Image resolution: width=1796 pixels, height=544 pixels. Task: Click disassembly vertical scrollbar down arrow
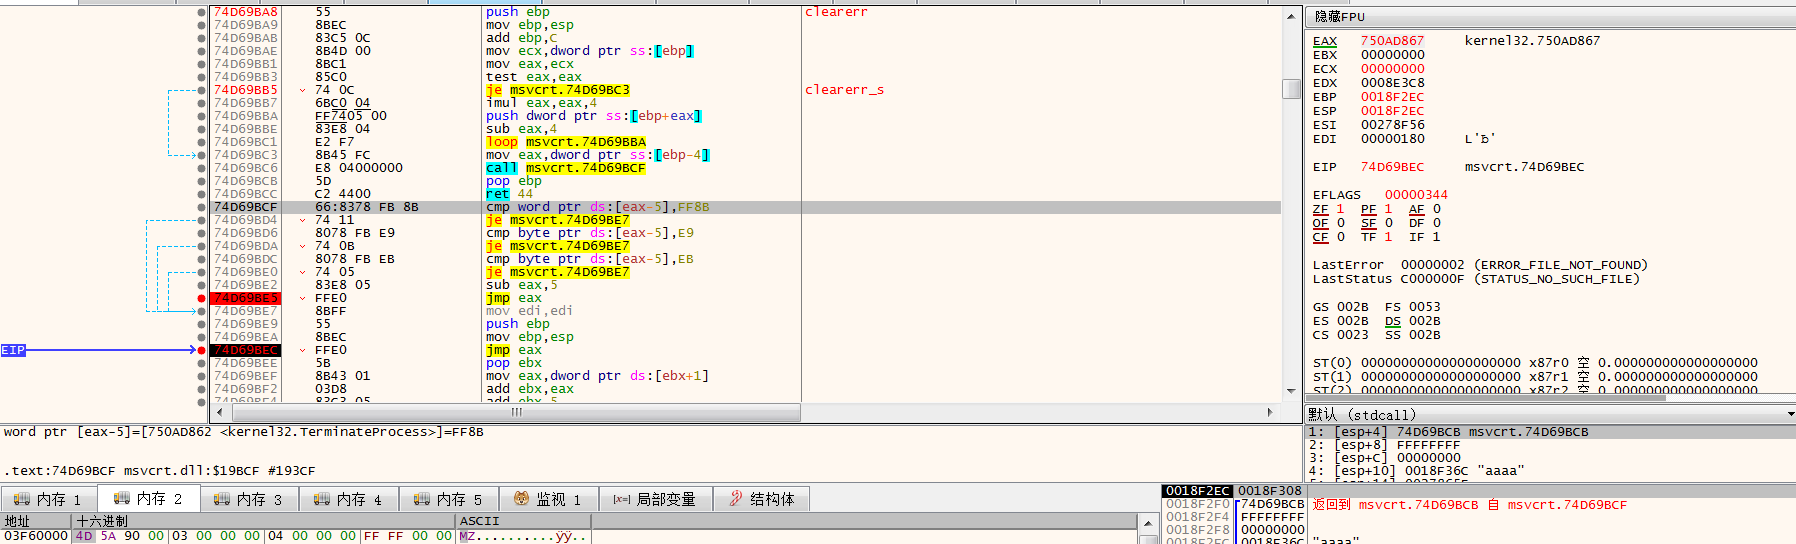click(1291, 391)
